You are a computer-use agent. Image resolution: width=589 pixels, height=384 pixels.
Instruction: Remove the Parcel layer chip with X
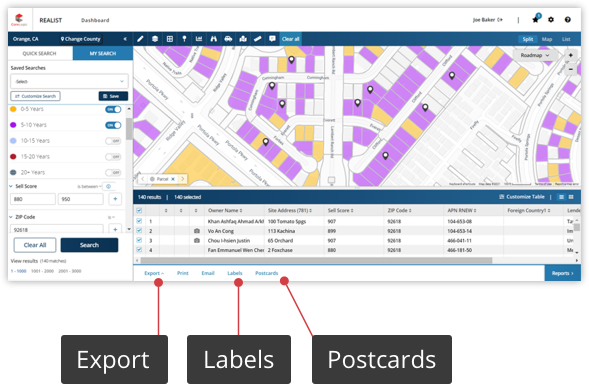pos(173,179)
